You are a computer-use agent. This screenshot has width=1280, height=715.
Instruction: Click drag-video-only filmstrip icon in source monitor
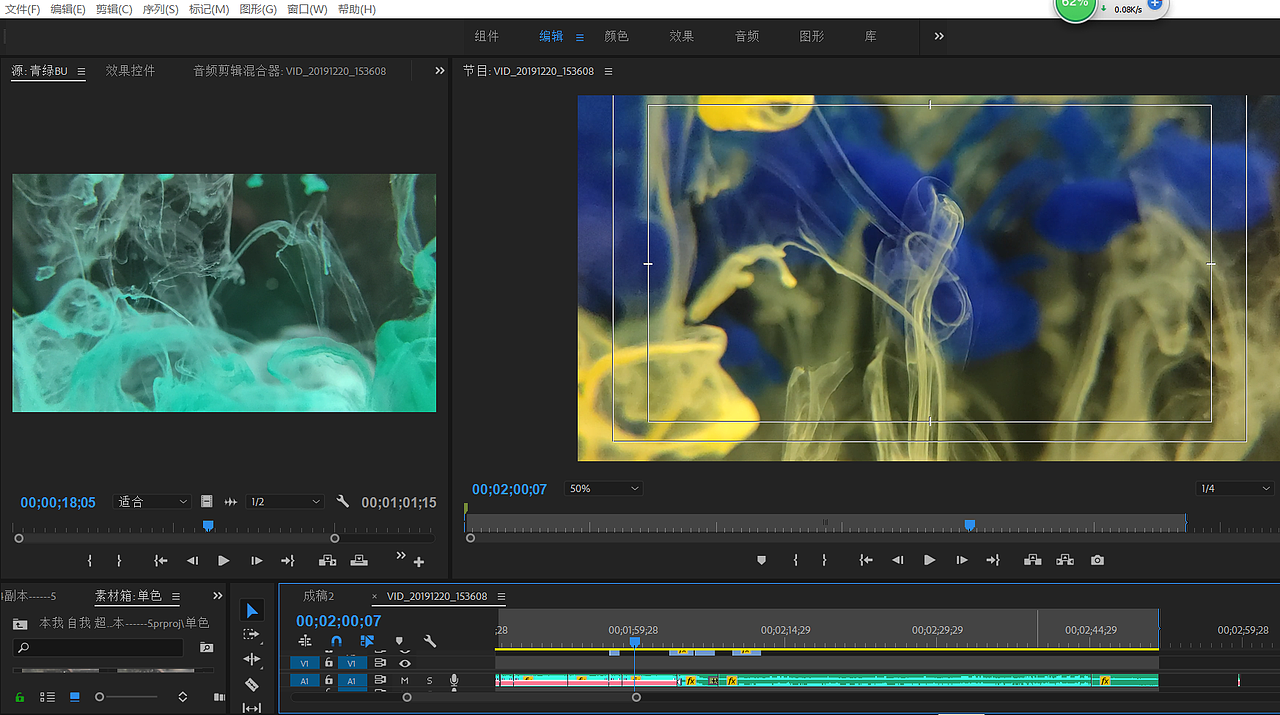pyautogui.click(x=206, y=502)
